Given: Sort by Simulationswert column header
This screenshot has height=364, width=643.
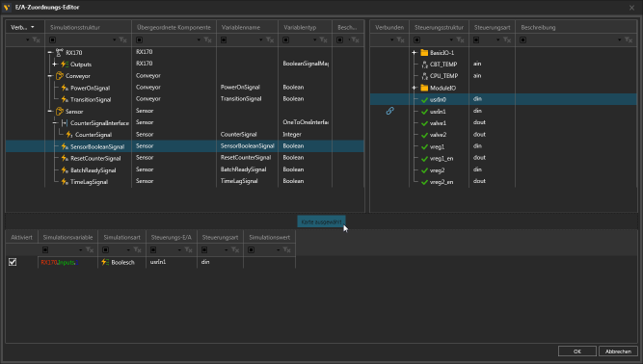Looking at the screenshot, I should click(269, 237).
